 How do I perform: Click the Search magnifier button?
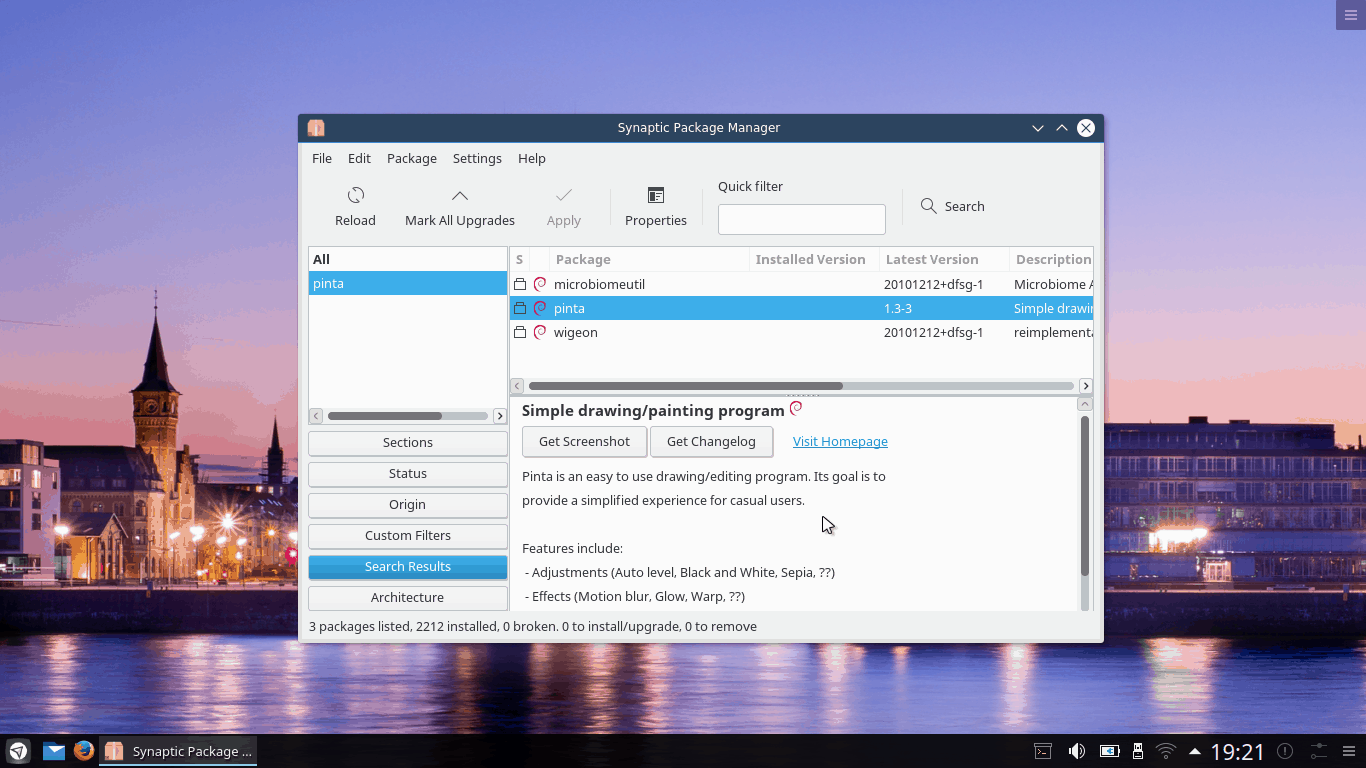coord(952,206)
